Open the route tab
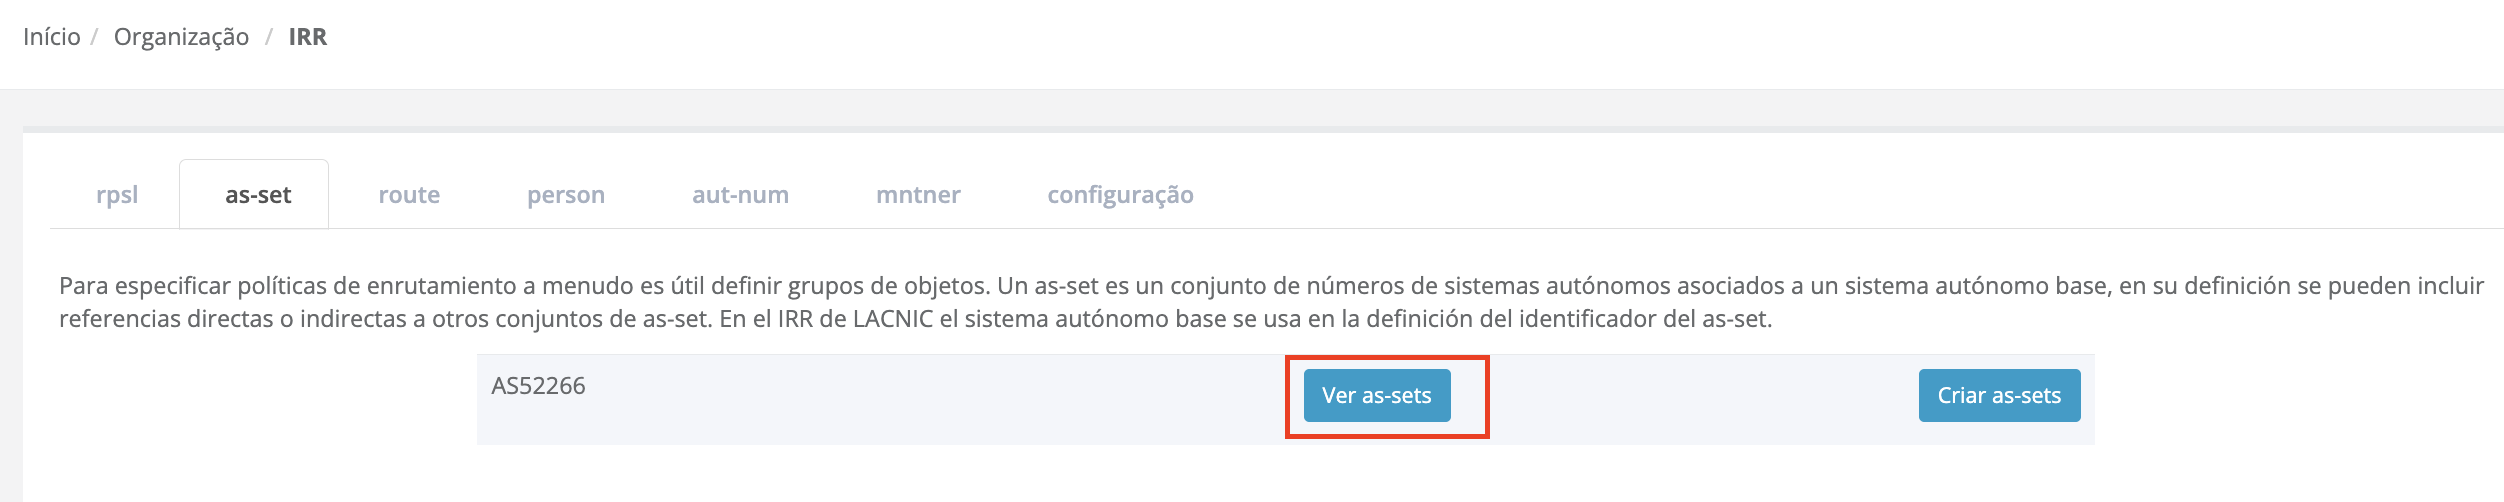The image size is (2504, 502). (x=409, y=195)
